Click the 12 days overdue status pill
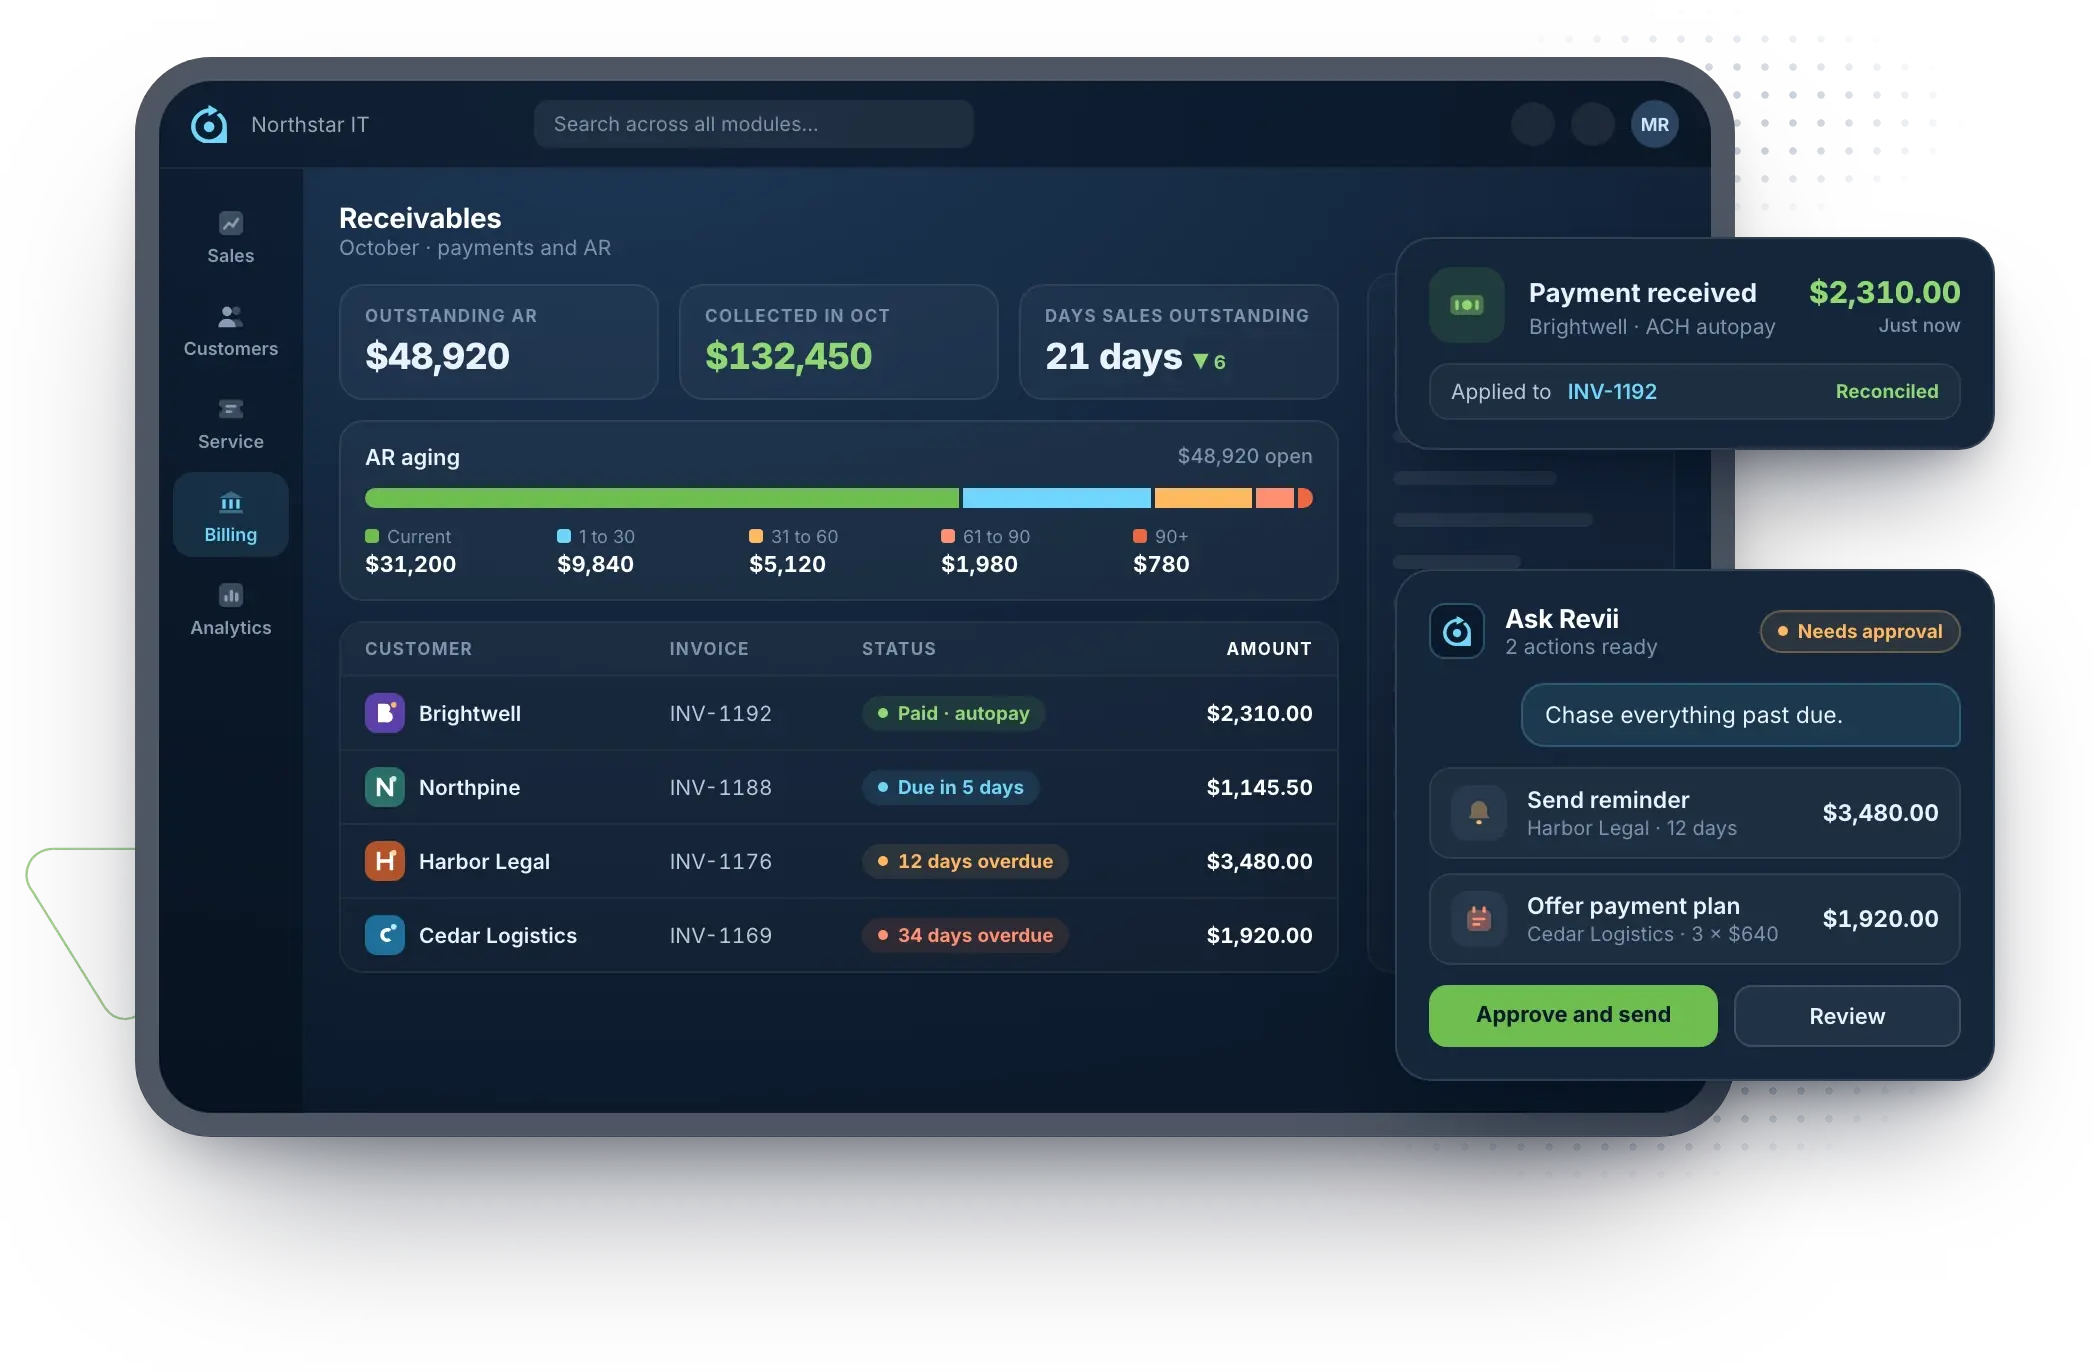Image resolution: width=2094 pixels, height=1372 pixels. pos(965,861)
